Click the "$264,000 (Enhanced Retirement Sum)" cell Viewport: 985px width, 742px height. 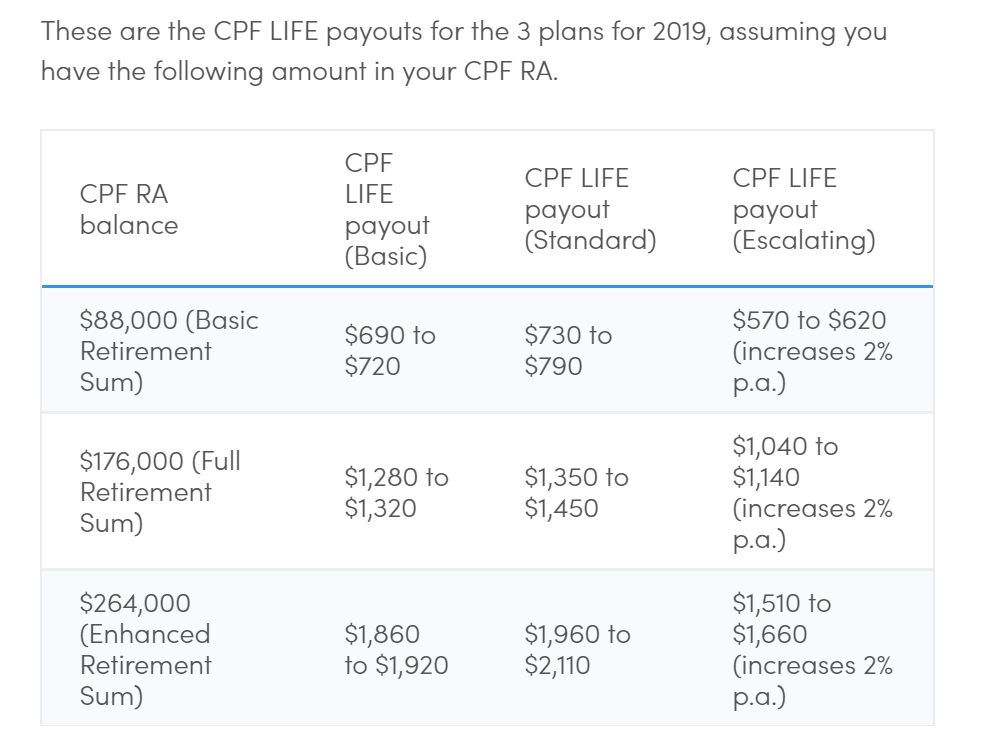(146, 649)
